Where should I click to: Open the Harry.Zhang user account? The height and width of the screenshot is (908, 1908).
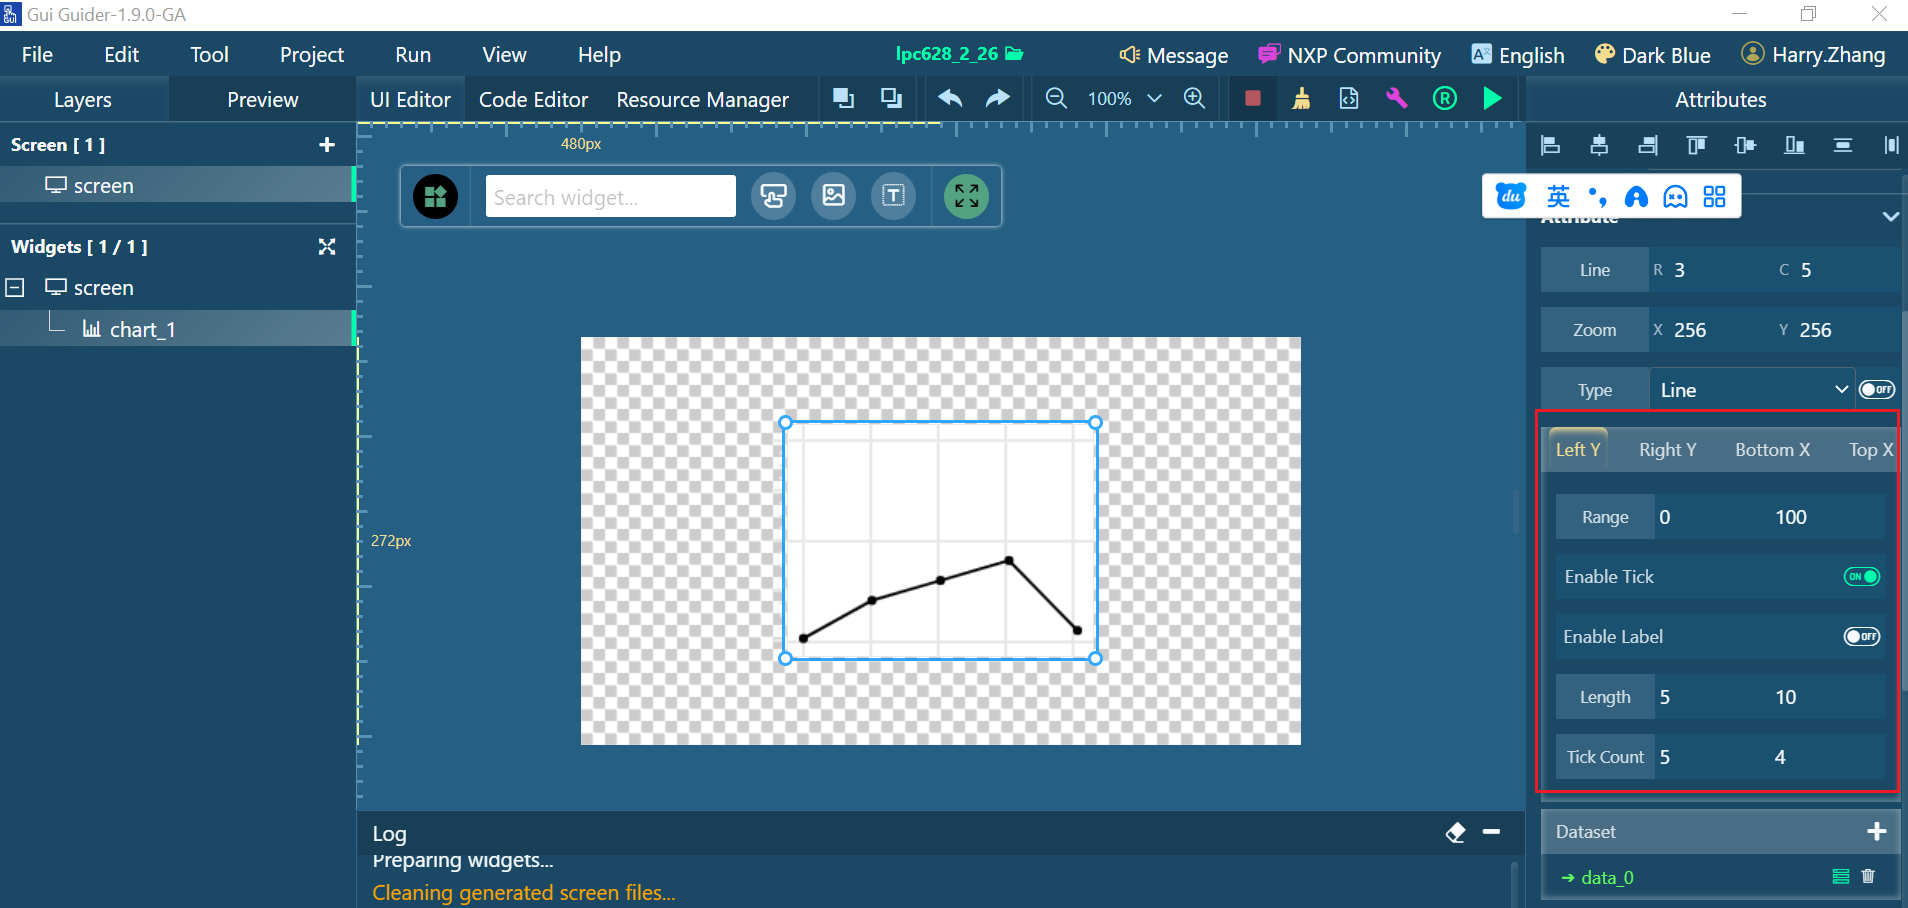pyautogui.click(x=1813, y=55)
